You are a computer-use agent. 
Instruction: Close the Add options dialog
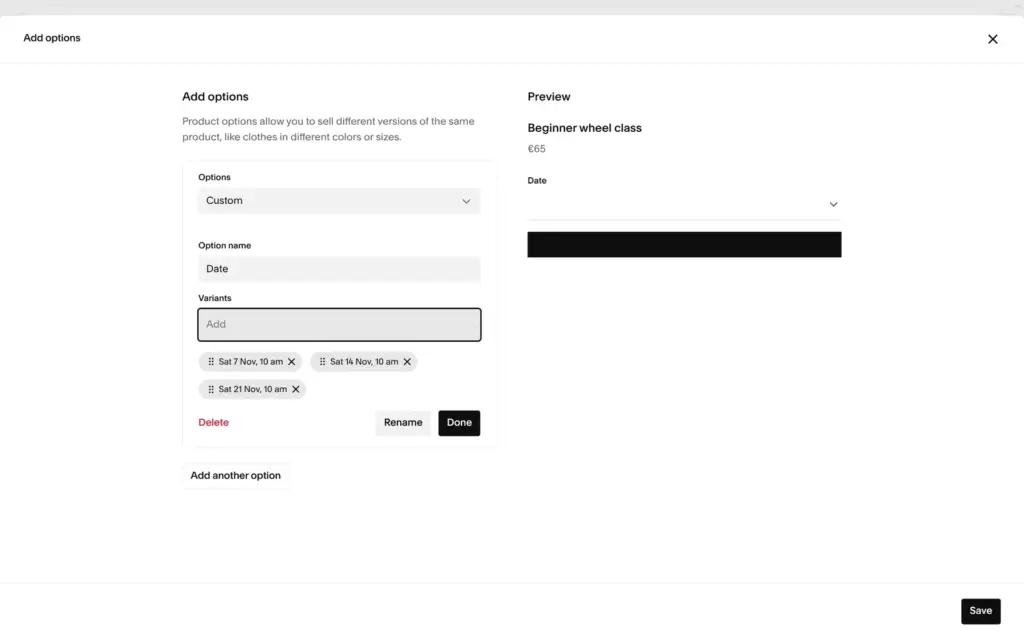992,39
